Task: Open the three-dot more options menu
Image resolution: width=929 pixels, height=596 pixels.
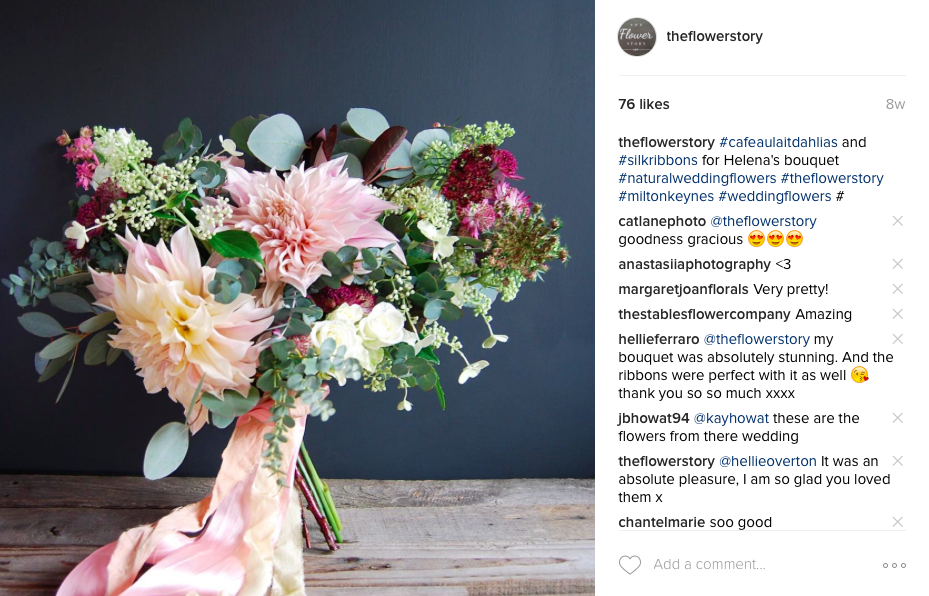Action: 894,565
